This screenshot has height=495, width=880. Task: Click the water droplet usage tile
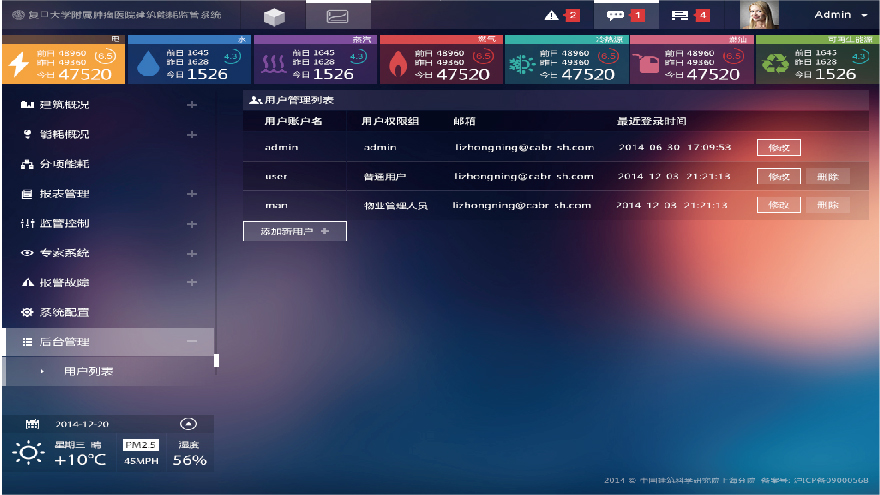coord(188,62)
